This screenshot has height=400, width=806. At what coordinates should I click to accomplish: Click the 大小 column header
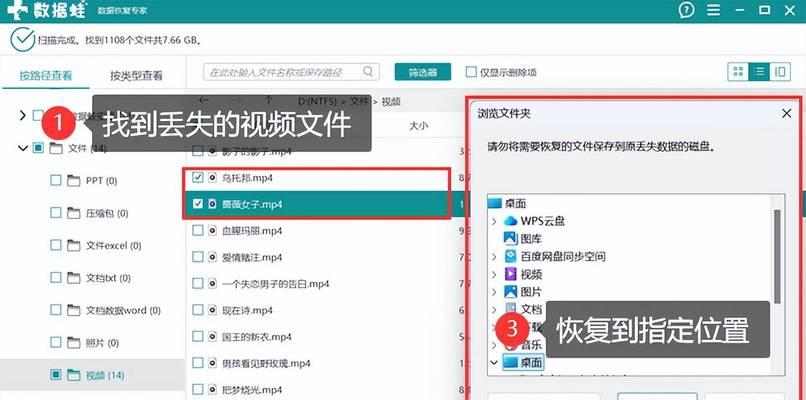coord(418,125)
